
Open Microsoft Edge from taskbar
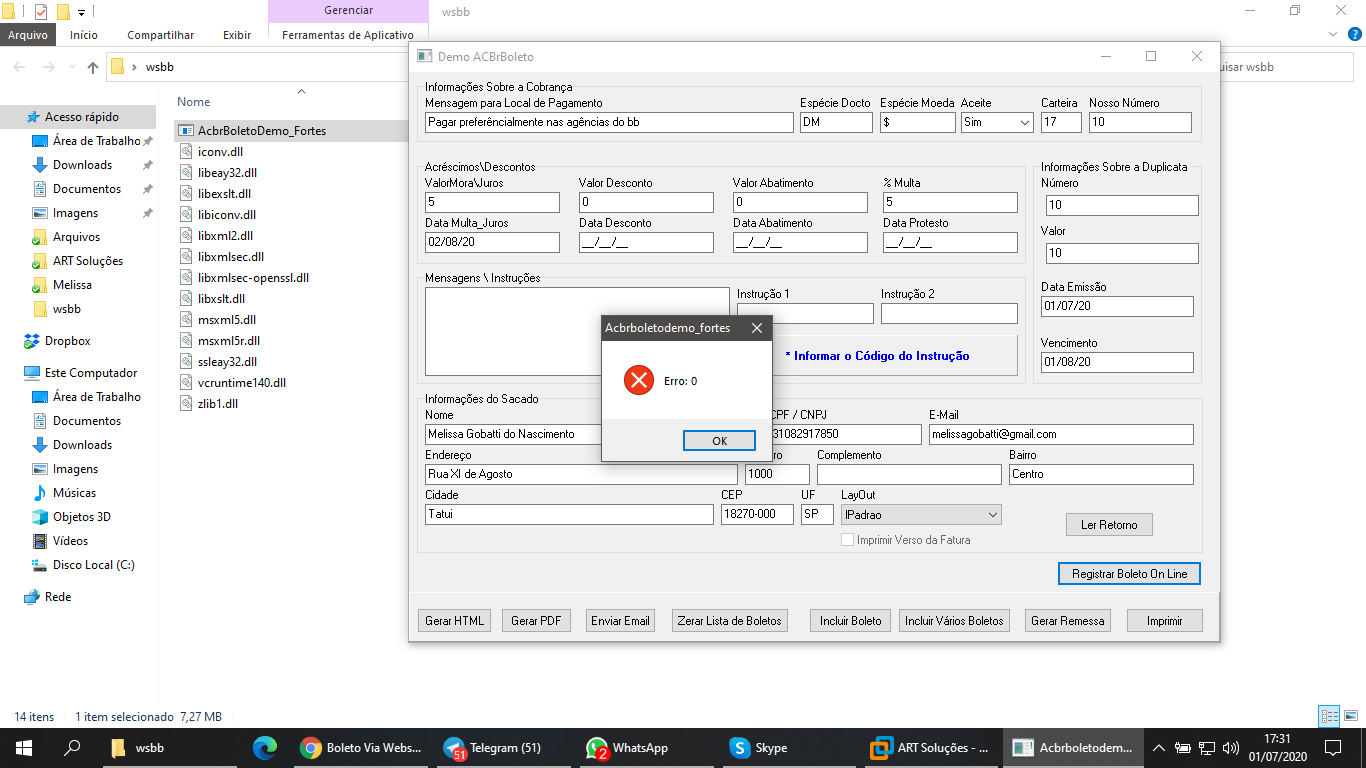coord(264,748)
